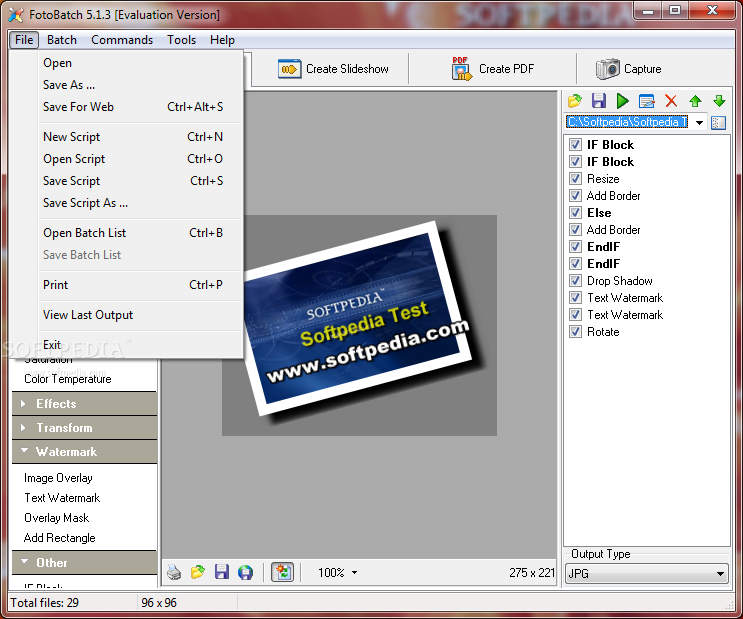Select the Overlay Mask command

pyautogui.click(x=56, y=518)
